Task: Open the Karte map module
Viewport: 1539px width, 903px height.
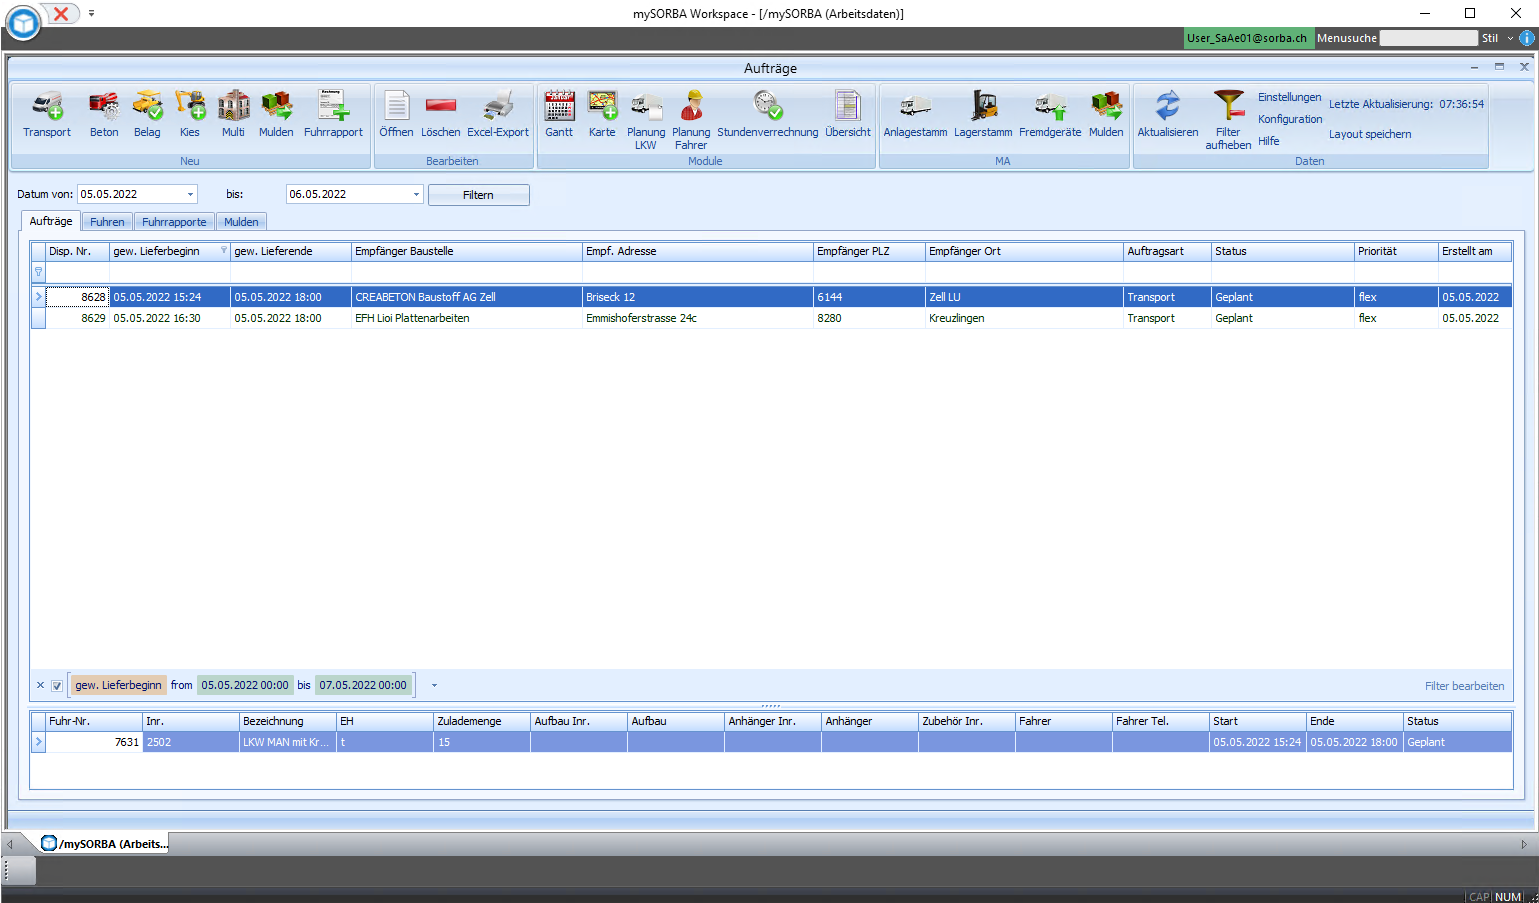Action: [602, 115]
